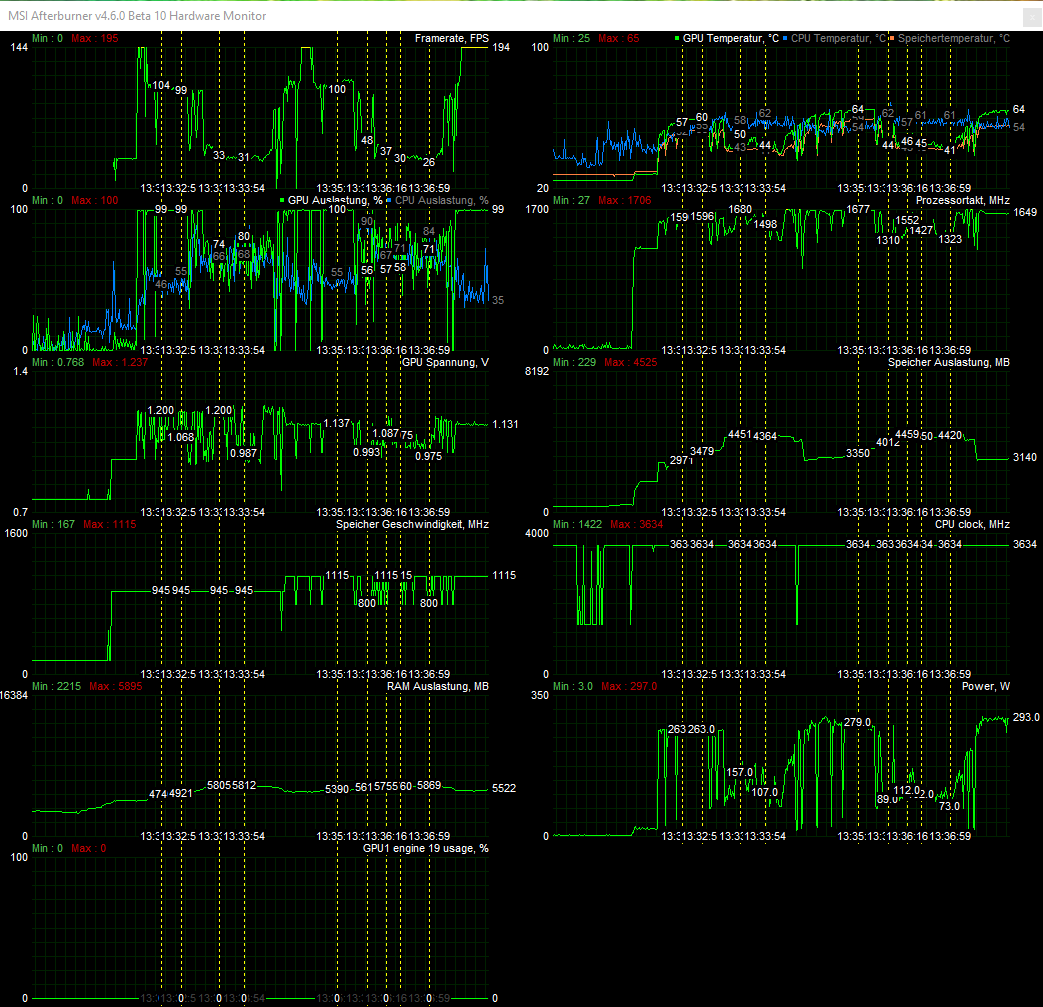Click the green GPU Temperatur legend square
Image resolution: width=1043 pixels, height=1007 pixels.
677,39
